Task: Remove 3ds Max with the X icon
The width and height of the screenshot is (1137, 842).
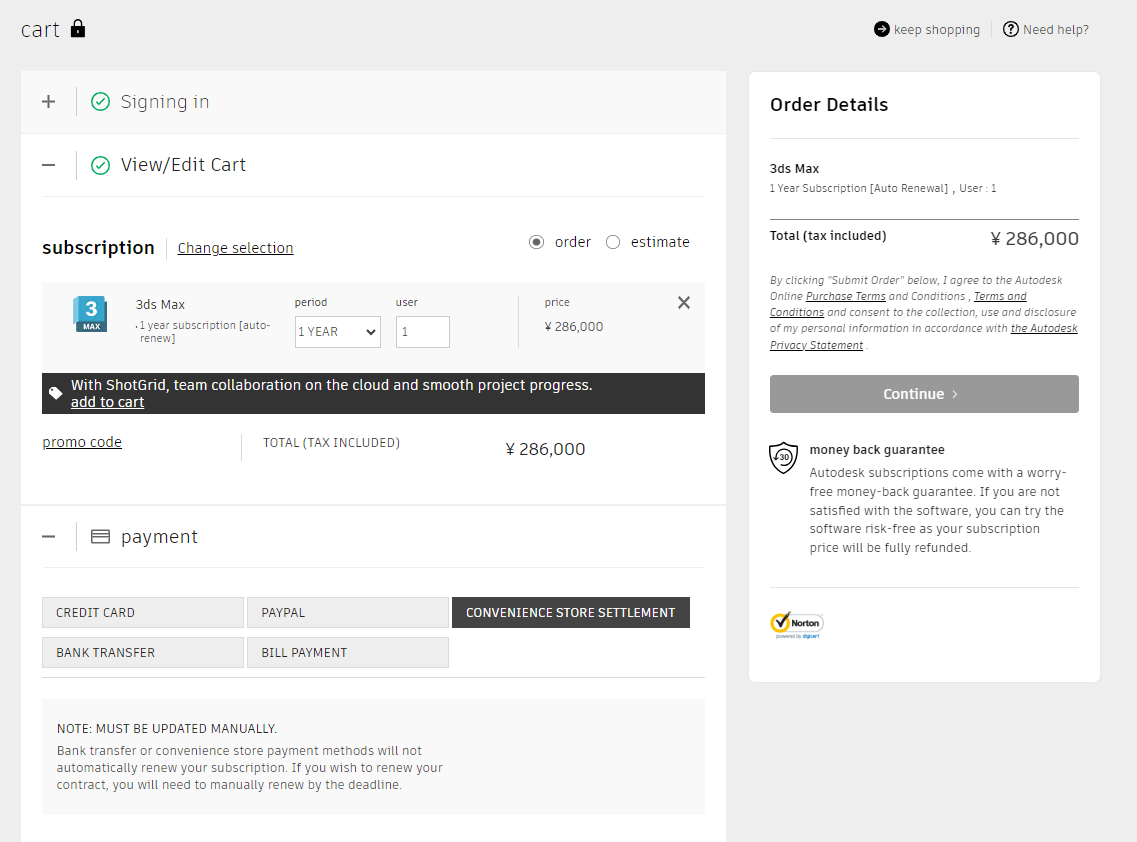Action: click(684, 303)
